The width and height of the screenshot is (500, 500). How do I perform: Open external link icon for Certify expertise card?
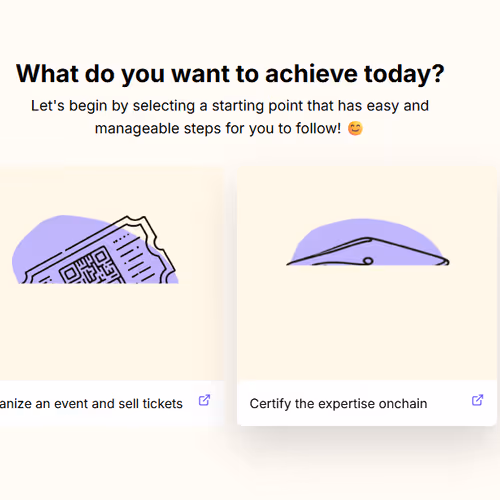477,400
